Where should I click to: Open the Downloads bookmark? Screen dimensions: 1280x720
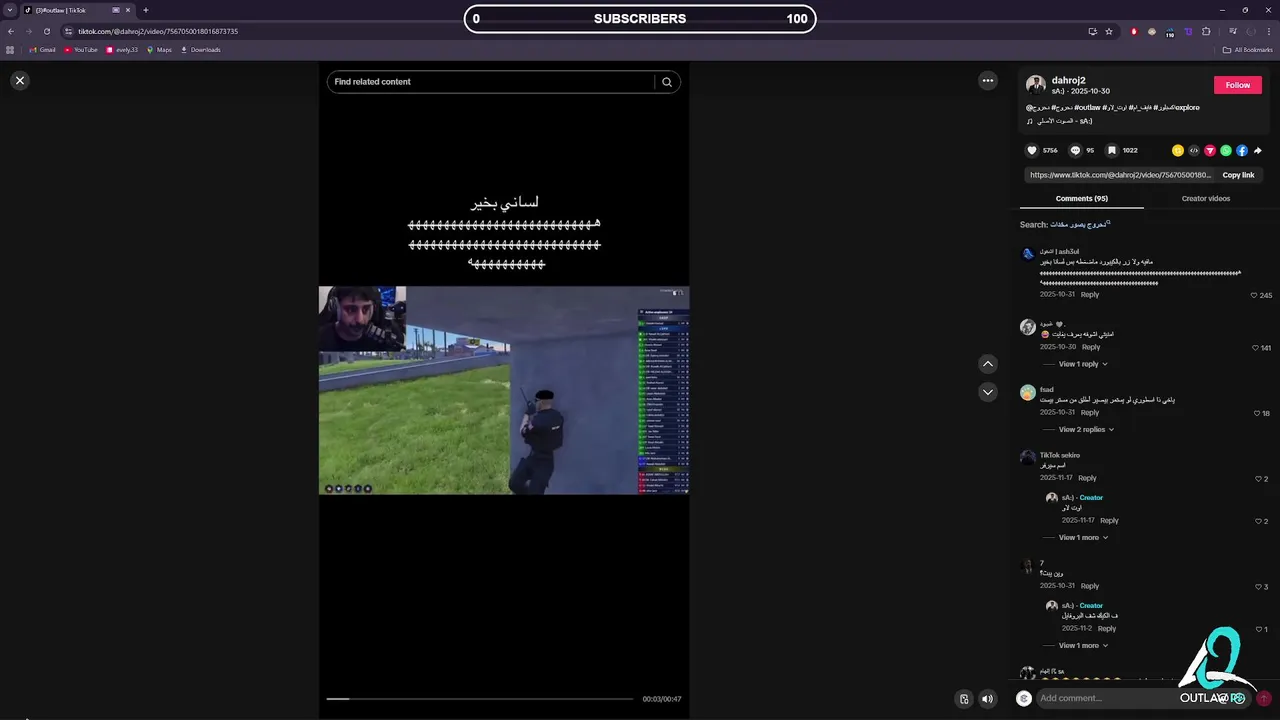coord(200,50)
